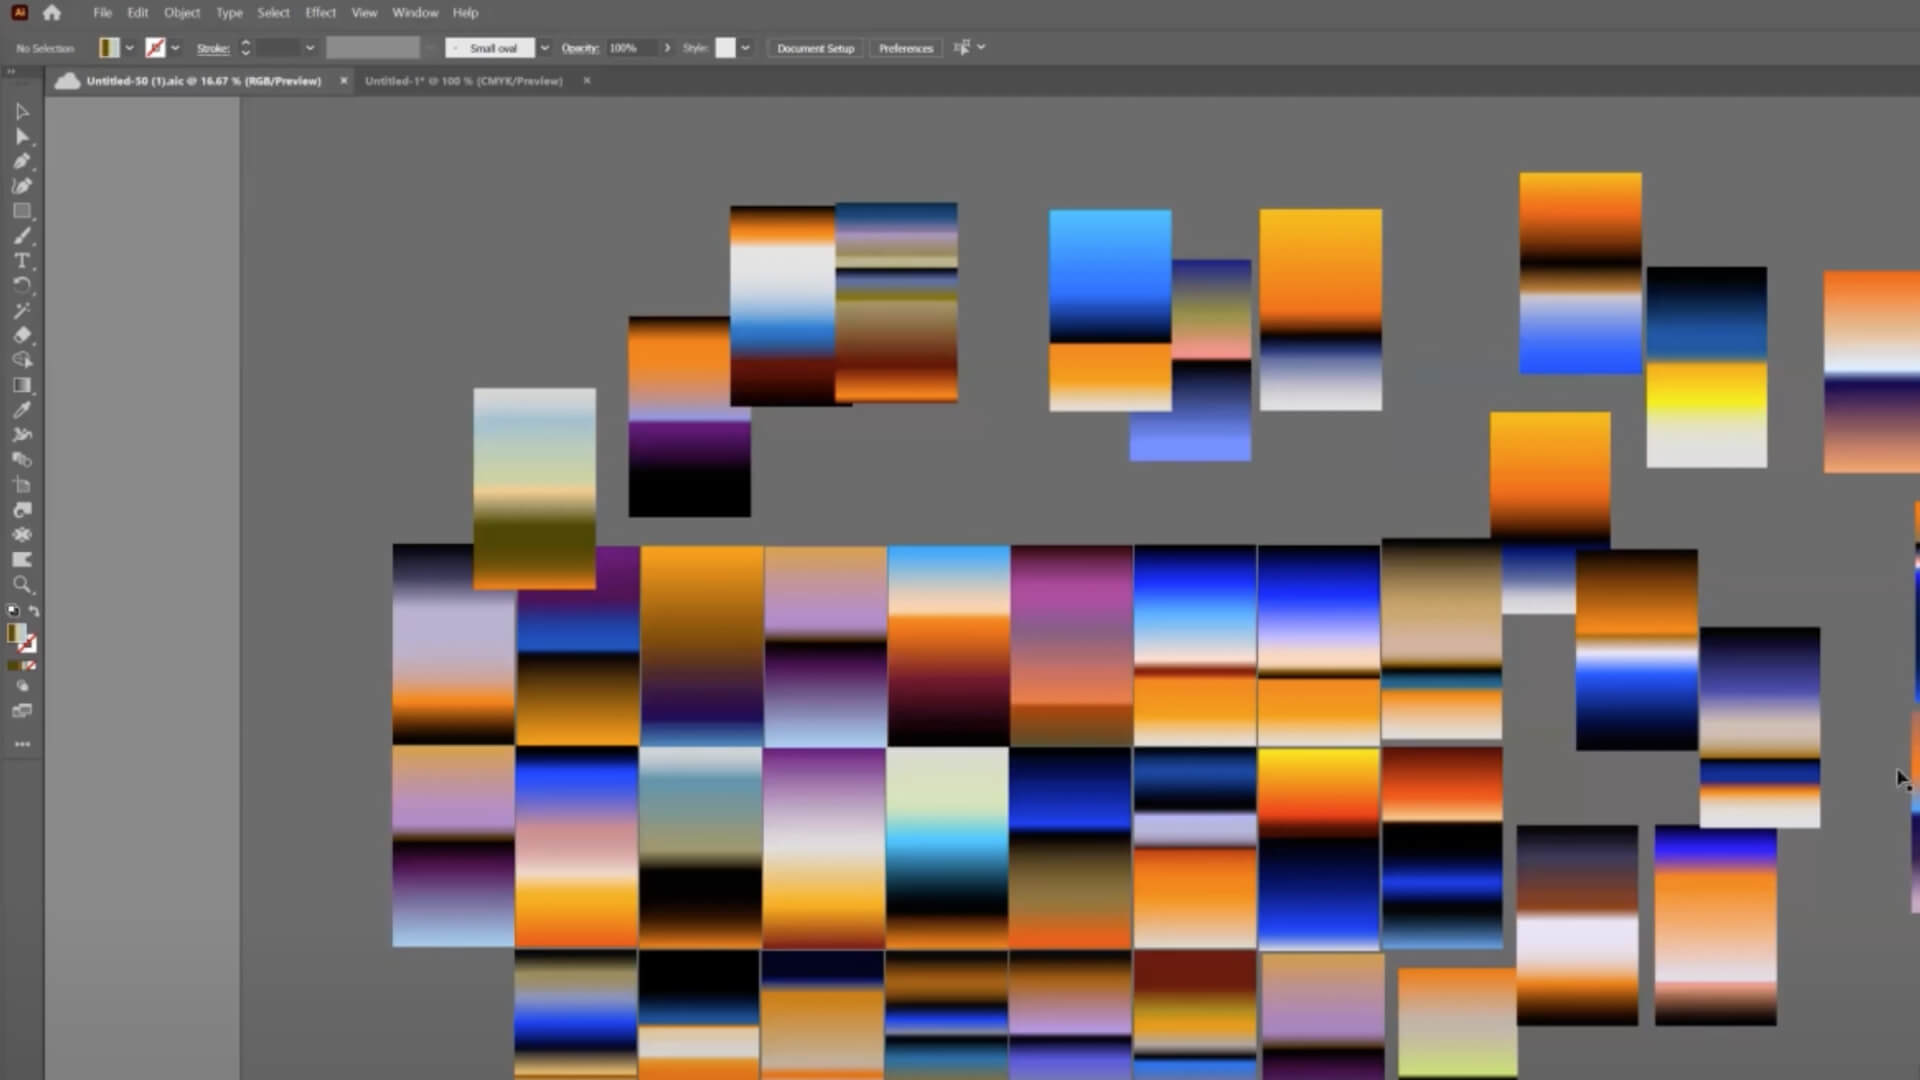Expand the Small oval brush dropdown
This screenshot has width=1920, height=1080.
[544, 48]
